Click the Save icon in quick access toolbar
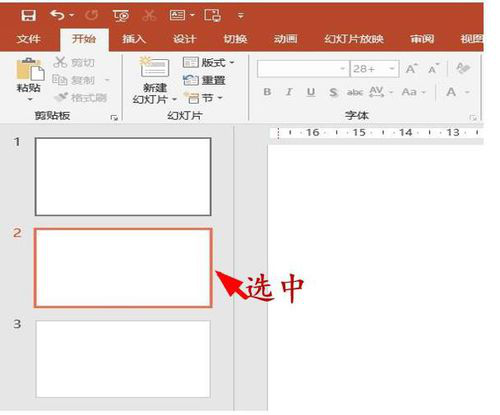500x415 pixels. click(28, 15)
